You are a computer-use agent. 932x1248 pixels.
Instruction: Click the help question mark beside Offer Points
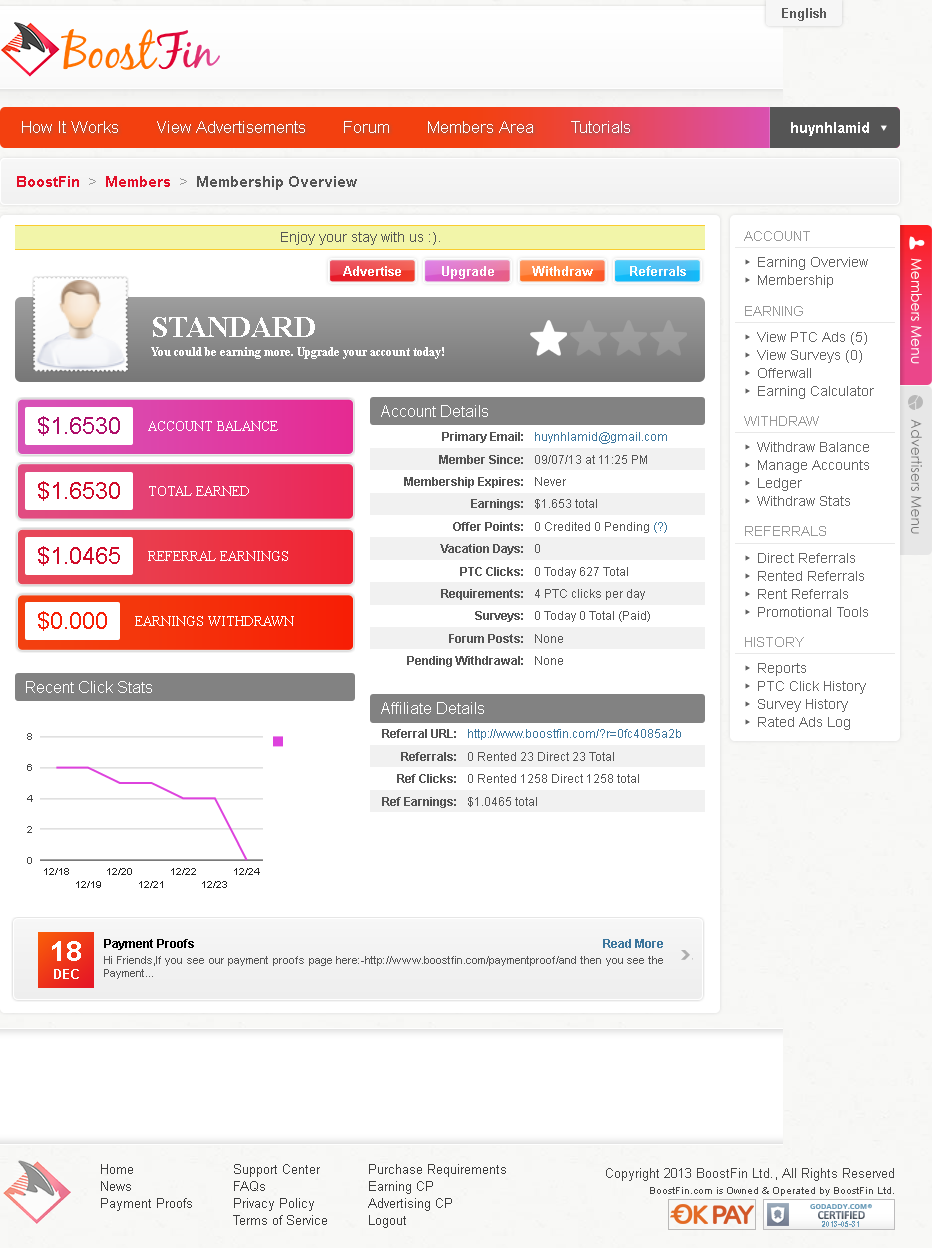tap(660, 526)
